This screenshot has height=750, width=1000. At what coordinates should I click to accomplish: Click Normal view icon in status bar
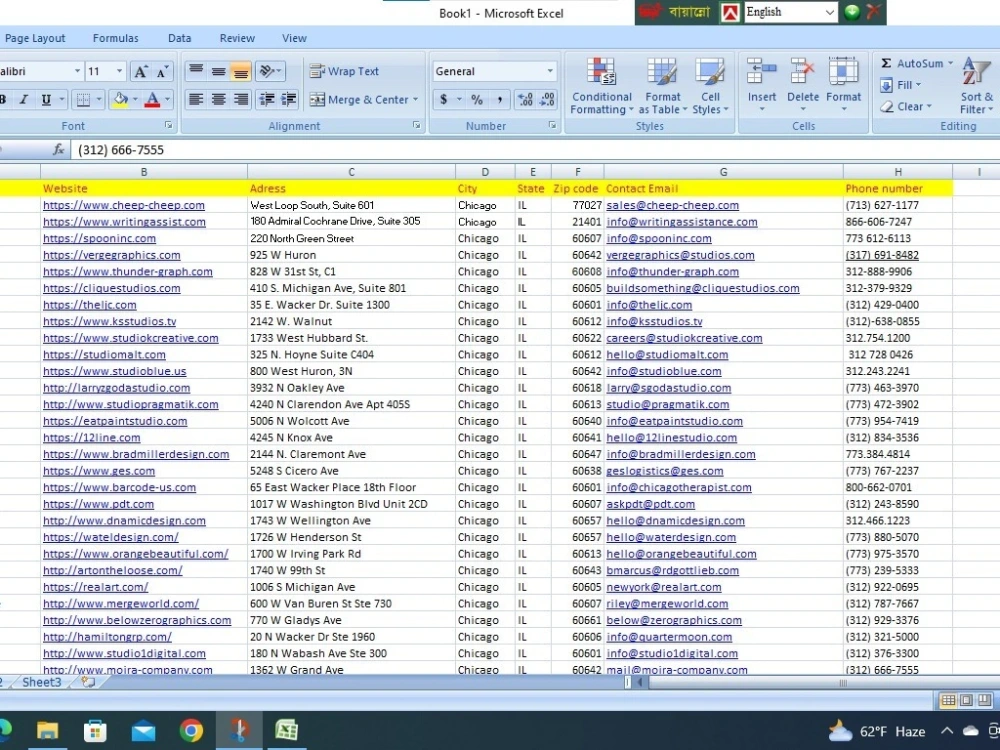[x=948, y=700]
